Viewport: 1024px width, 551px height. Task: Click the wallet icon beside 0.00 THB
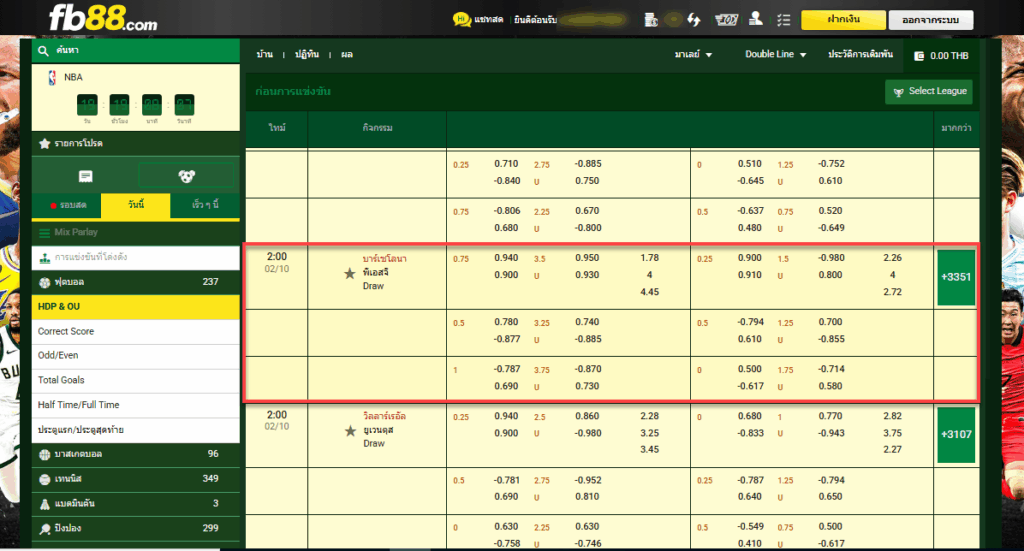pyautogui.click(x=919, y=56)
